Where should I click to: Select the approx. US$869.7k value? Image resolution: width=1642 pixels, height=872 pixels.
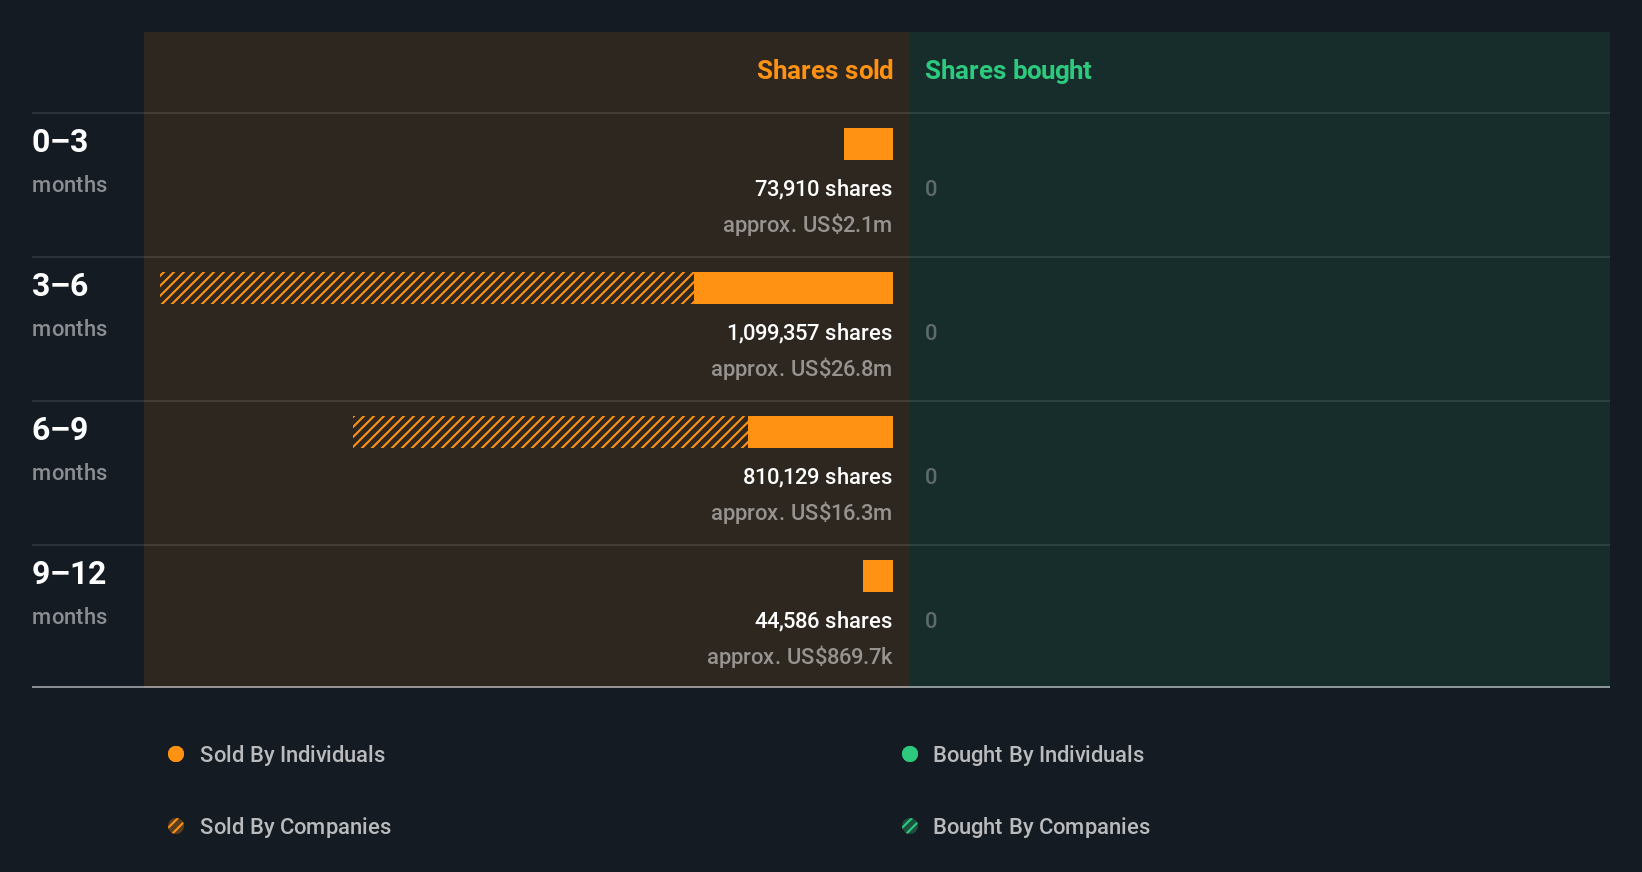[x=799, y=656]
